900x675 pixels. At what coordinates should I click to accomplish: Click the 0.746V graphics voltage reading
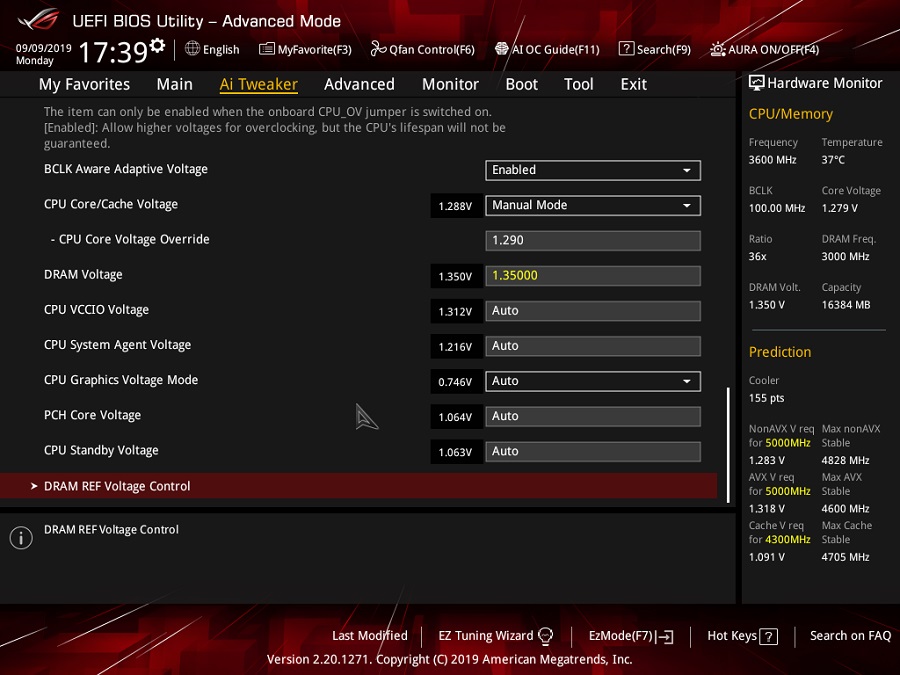coord(455,382)
